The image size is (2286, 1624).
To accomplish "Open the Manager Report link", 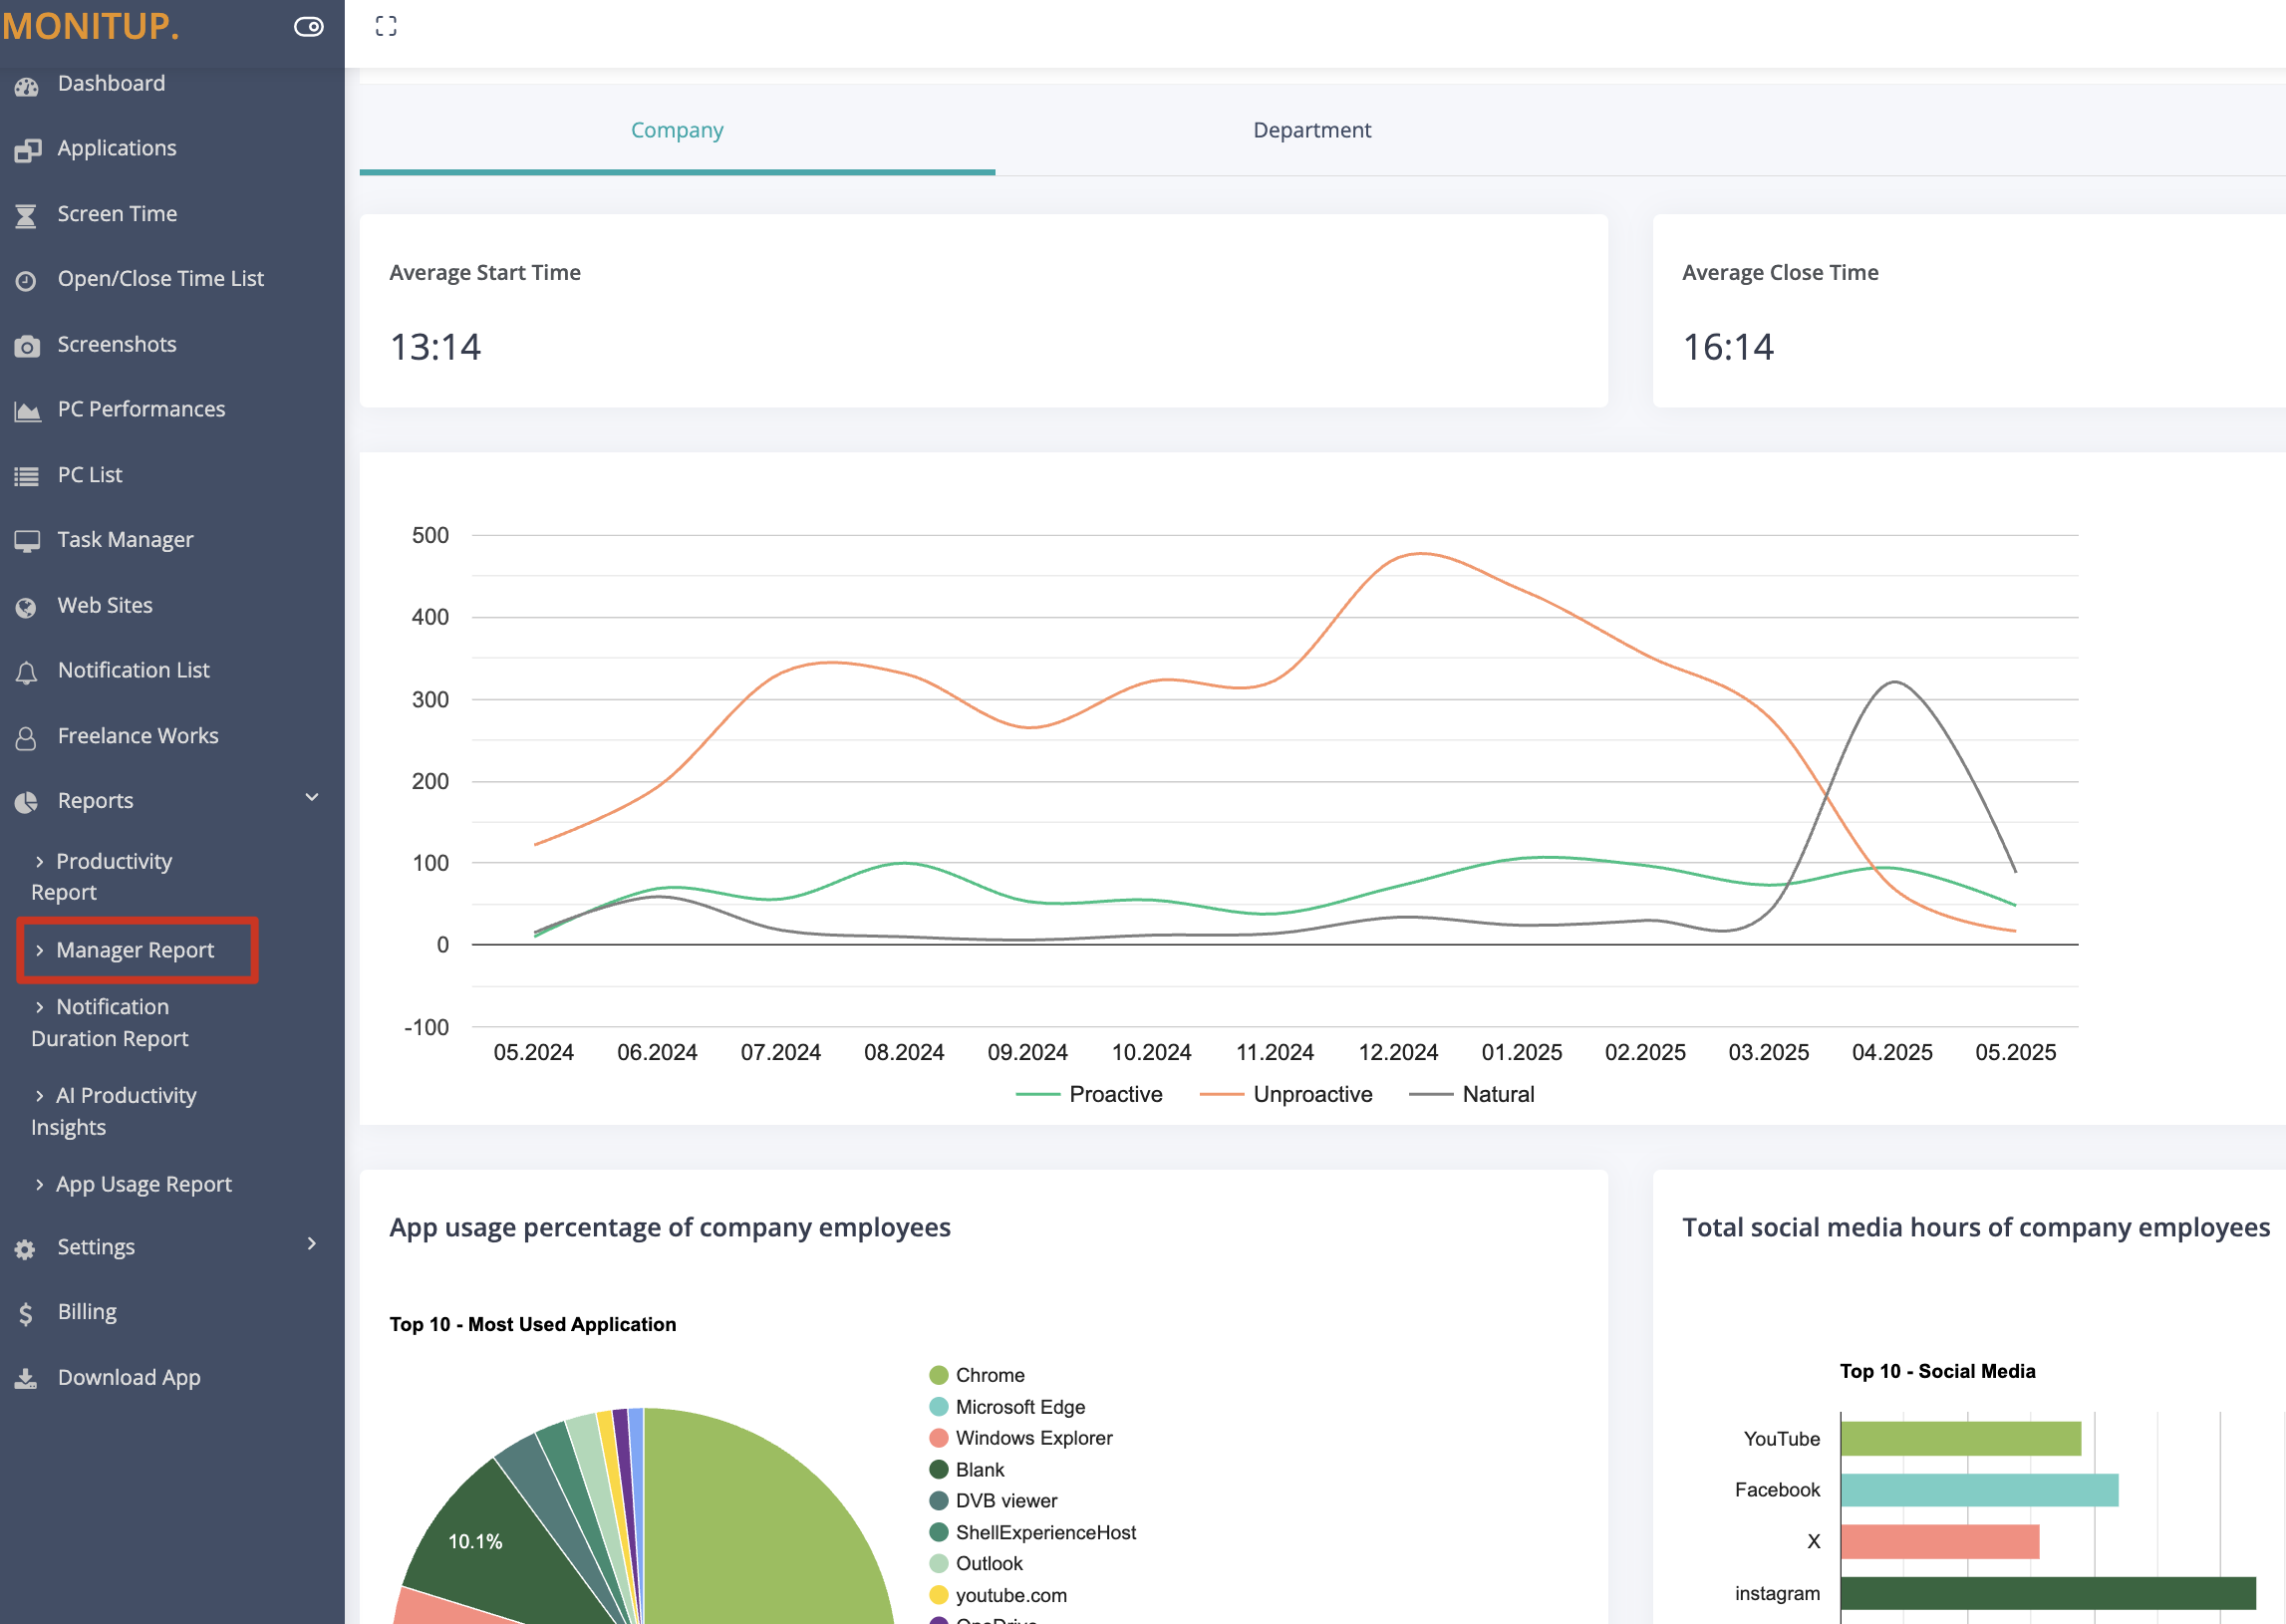I will pos(135,950).
